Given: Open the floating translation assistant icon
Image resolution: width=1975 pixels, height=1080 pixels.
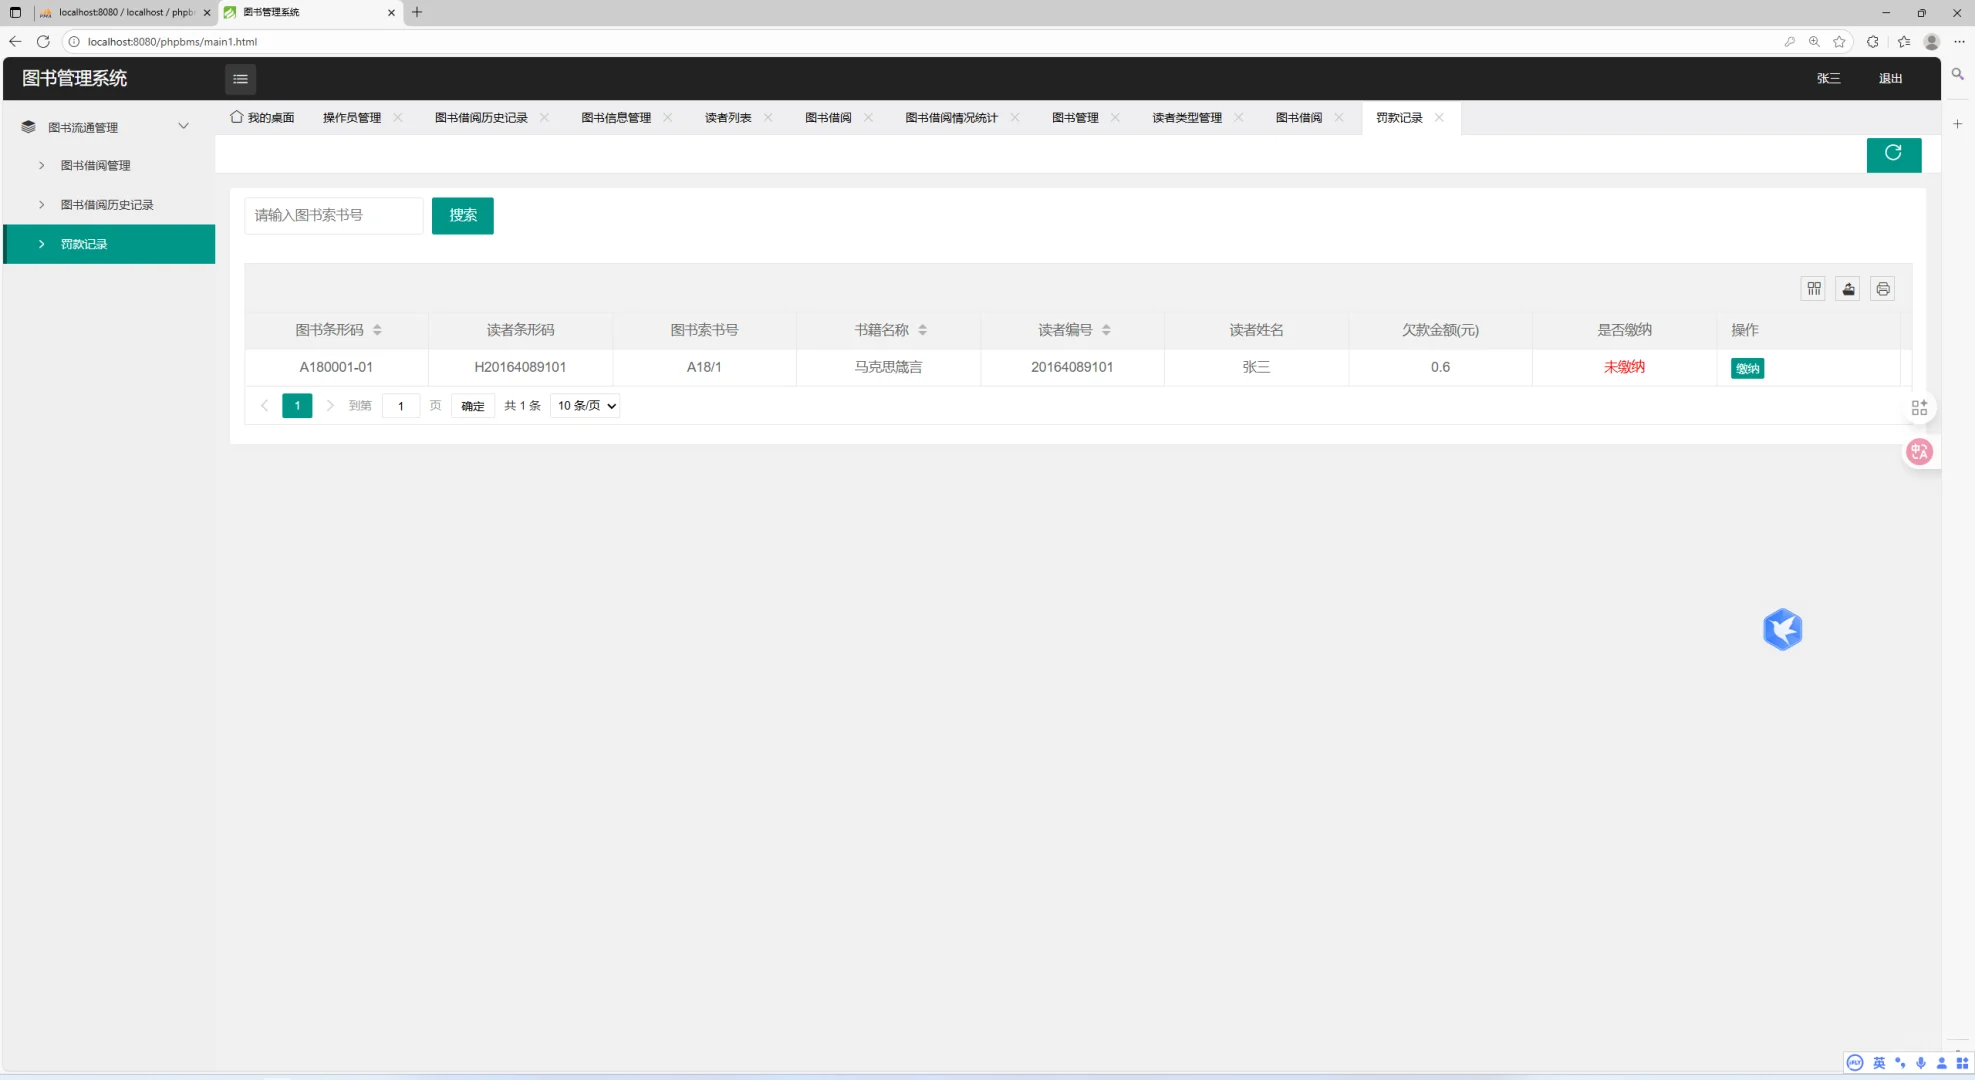Looking at the screenshot, I should pos(1919,451).
